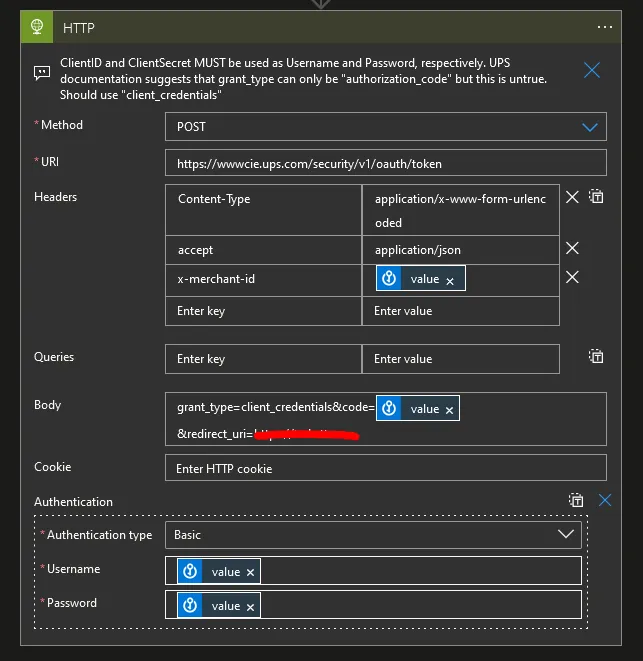This screenshot has height=661, width=643.
Task: Click the Cookie field label
Action: point(52,467)
